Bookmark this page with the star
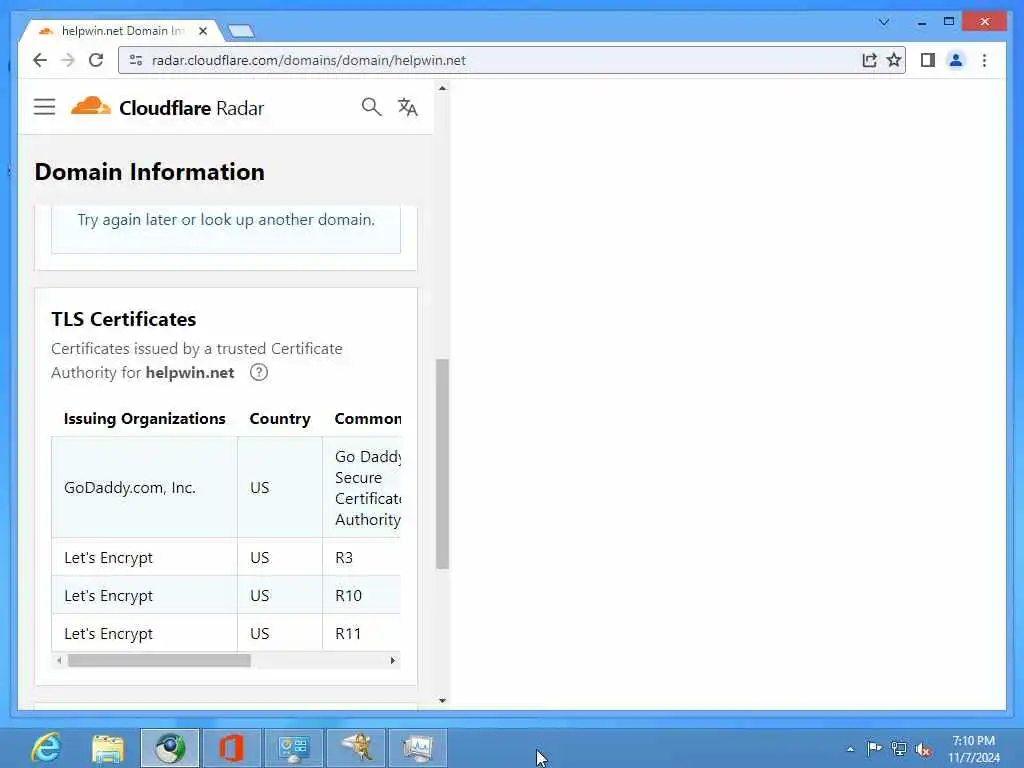1024x768 pixels. click(x=893, y=60)
